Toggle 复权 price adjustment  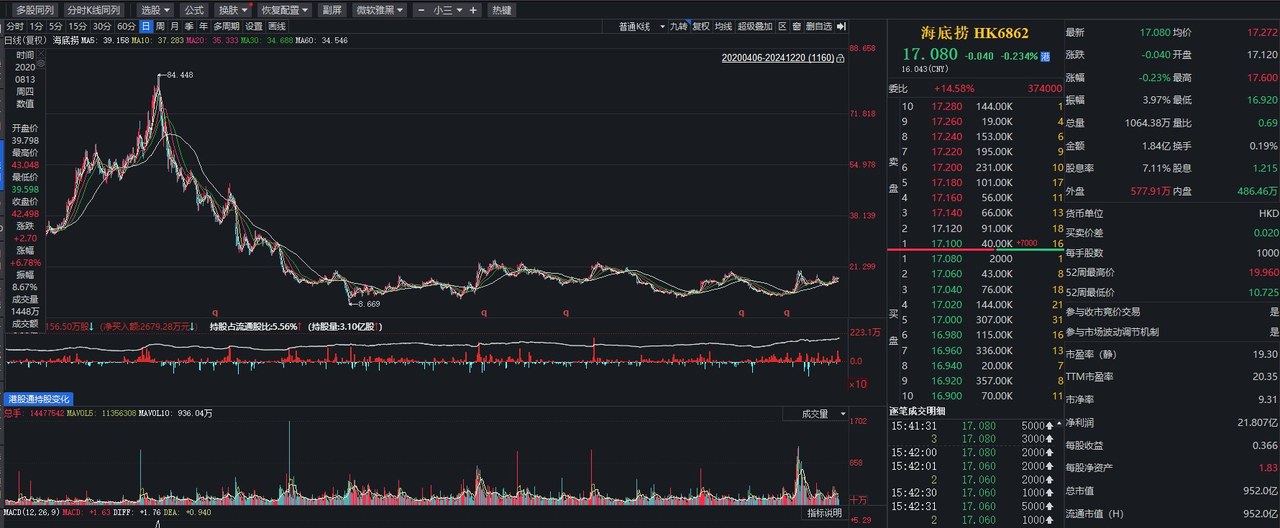701,26
